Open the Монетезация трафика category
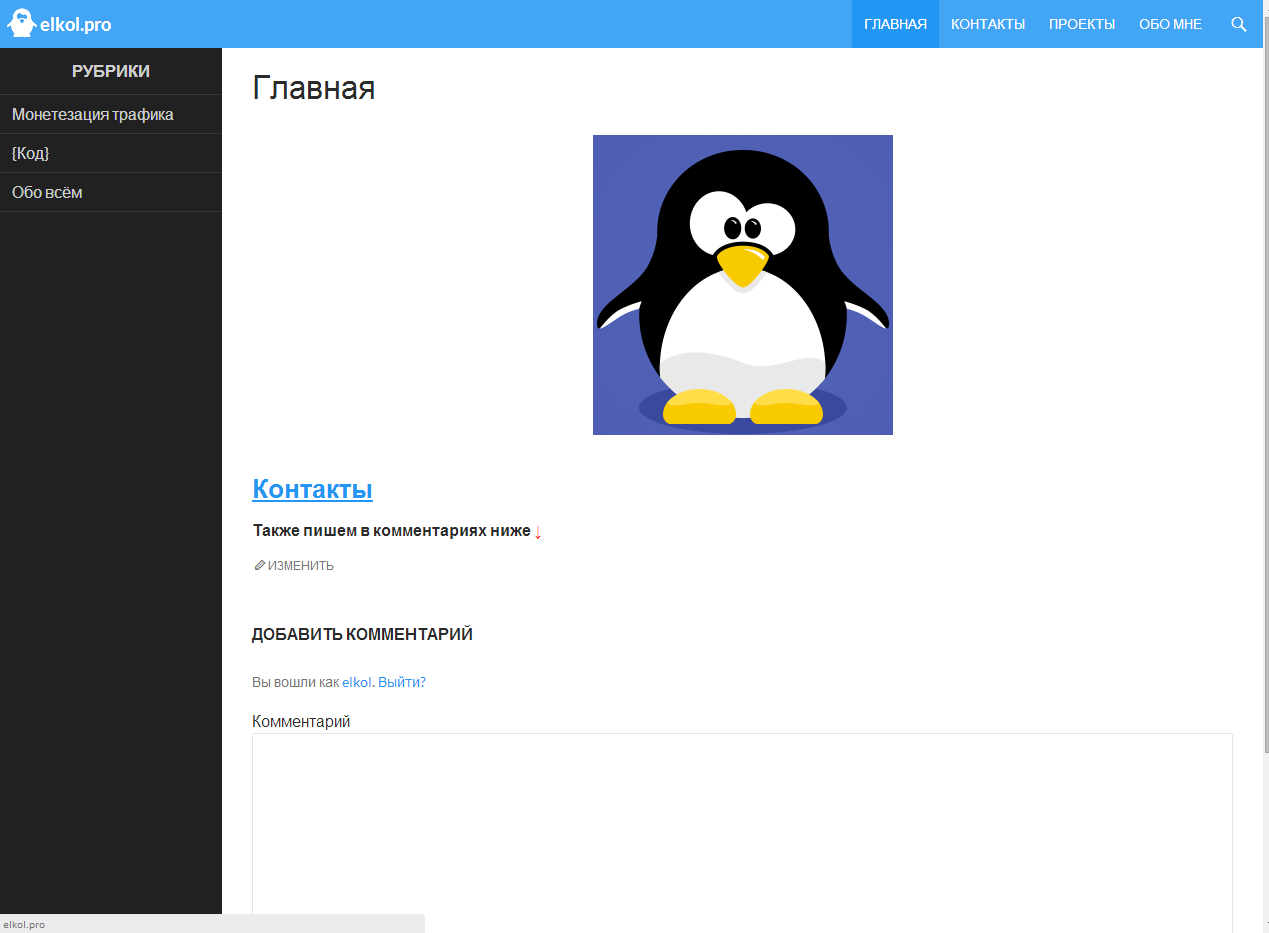Viewport: 1269px width, 933px height. (x=93, y=114)
